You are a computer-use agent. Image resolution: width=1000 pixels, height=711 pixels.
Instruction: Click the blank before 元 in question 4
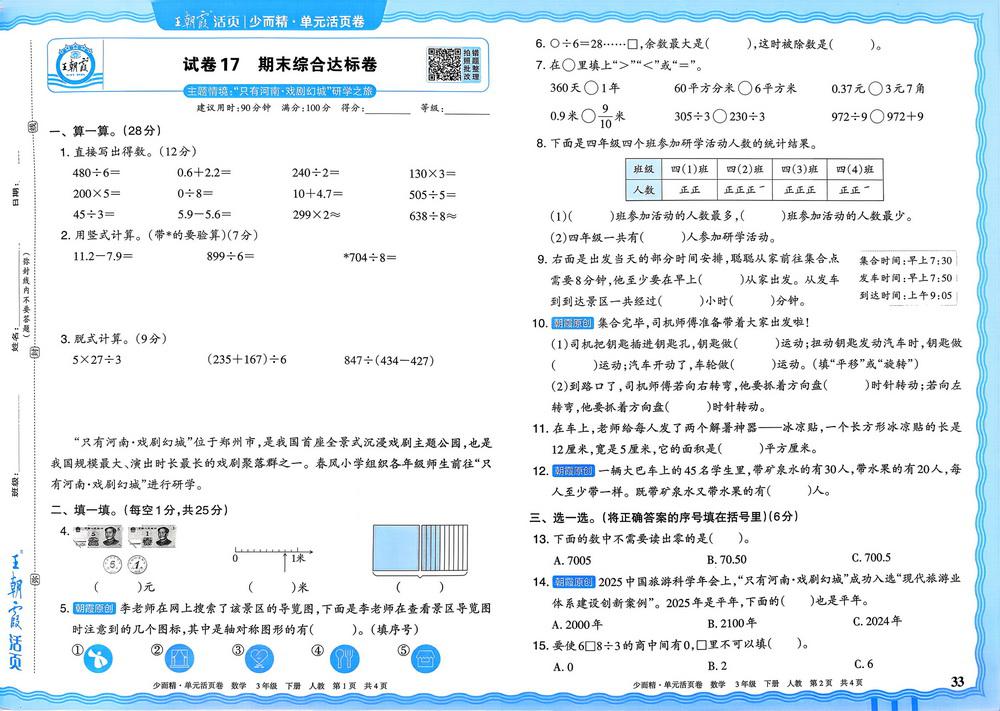point(119,586)
